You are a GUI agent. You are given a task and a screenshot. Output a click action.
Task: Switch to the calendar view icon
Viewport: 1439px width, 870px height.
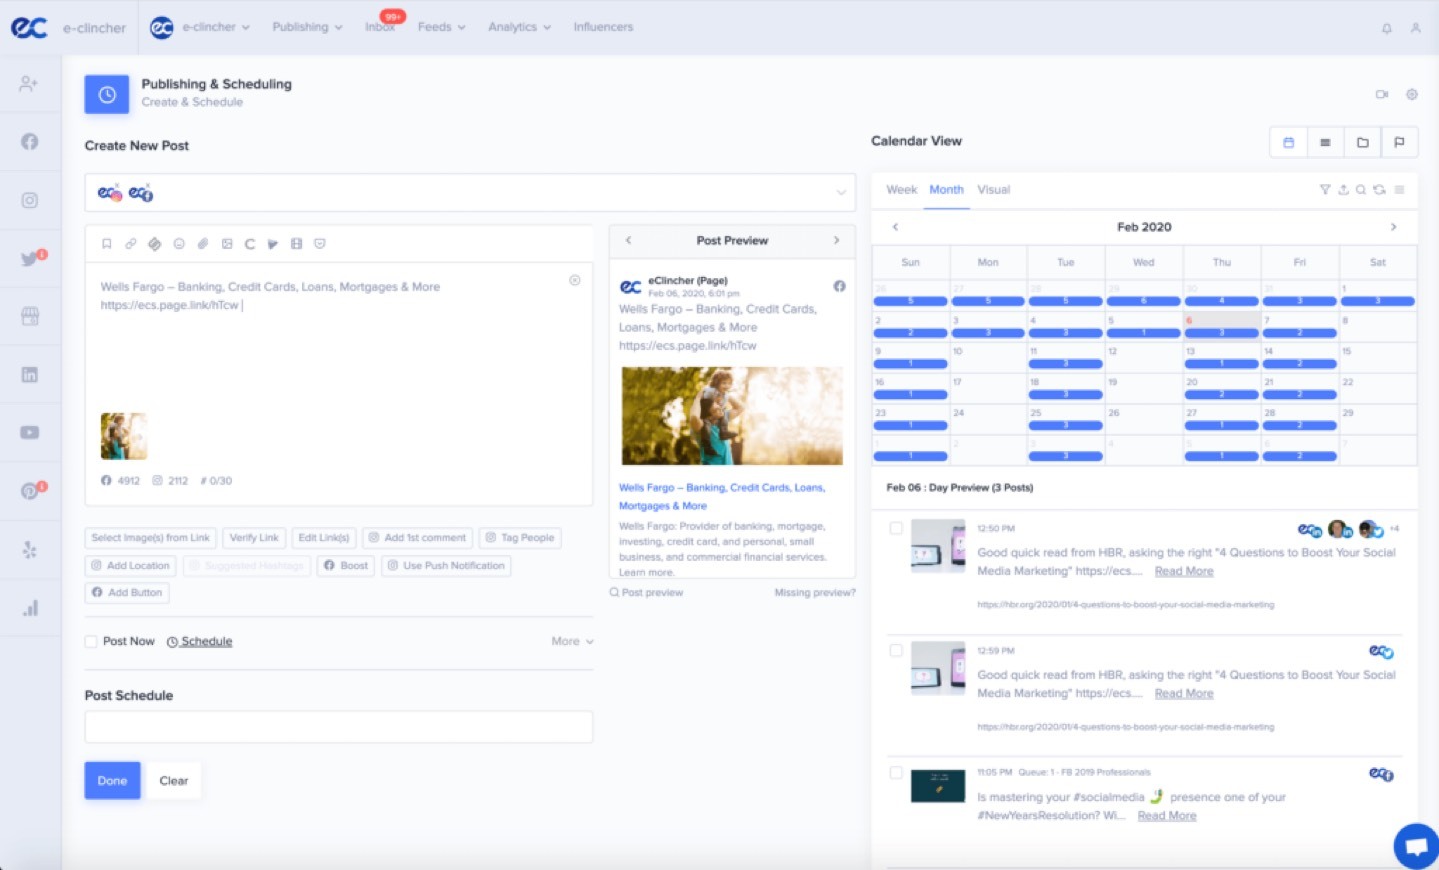pos(1288,142)
